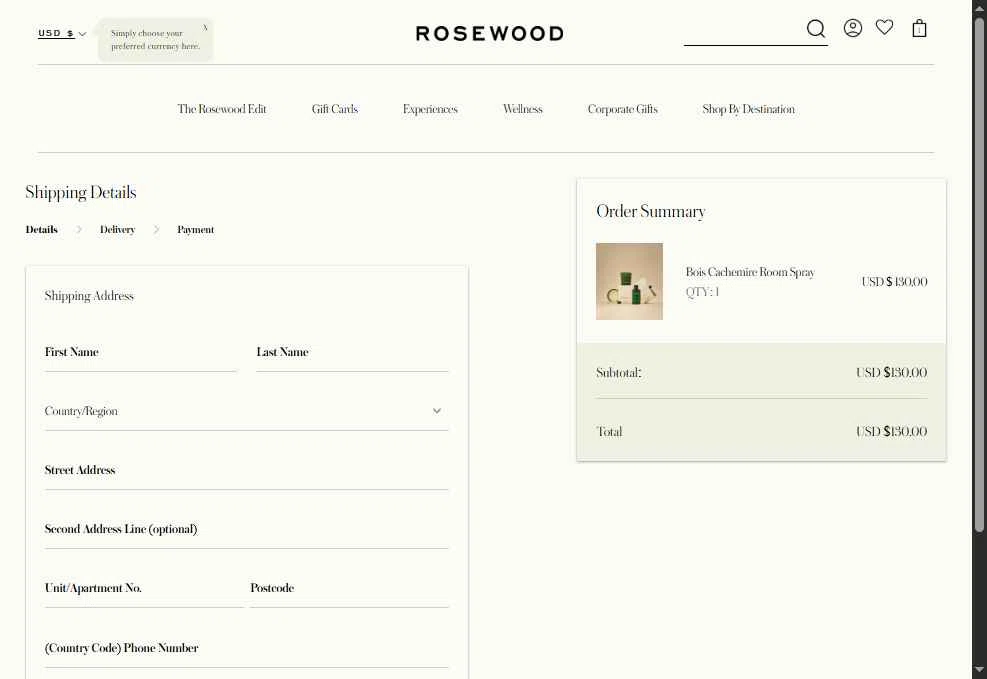This screenshot has height=679, width=987.
Task: Open The Rosewood Edit menu
Action: (x=222, y=109)
